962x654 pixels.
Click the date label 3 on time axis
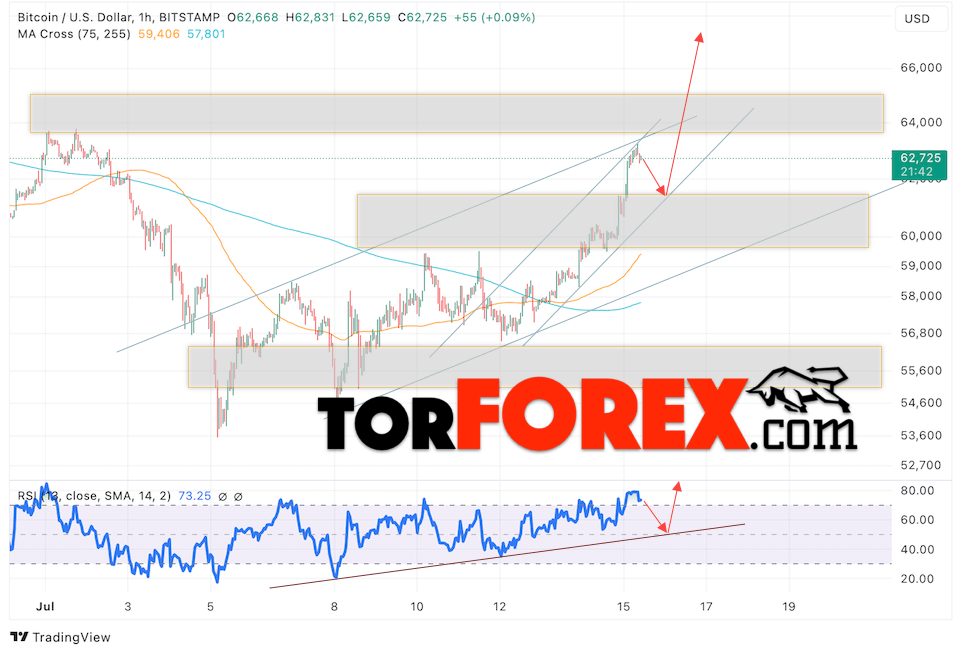[x=128, y=607]
